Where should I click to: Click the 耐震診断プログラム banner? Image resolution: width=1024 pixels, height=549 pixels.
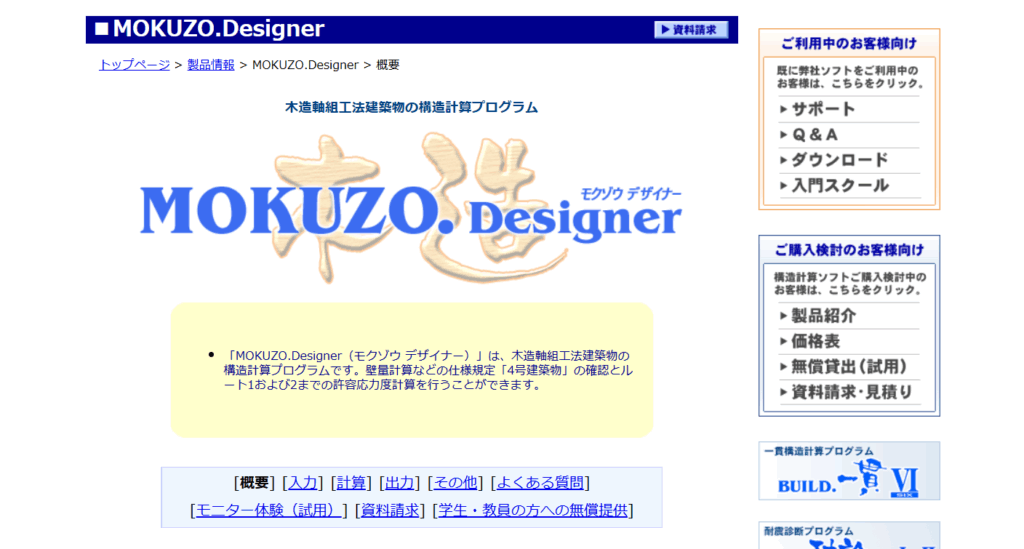pos(849,535)
